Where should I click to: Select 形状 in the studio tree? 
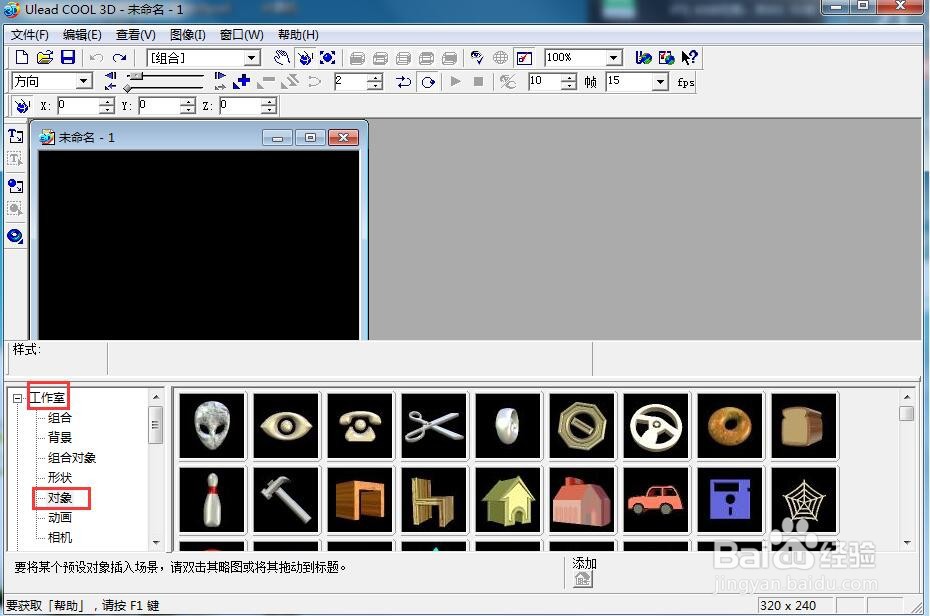click(60, 477)
